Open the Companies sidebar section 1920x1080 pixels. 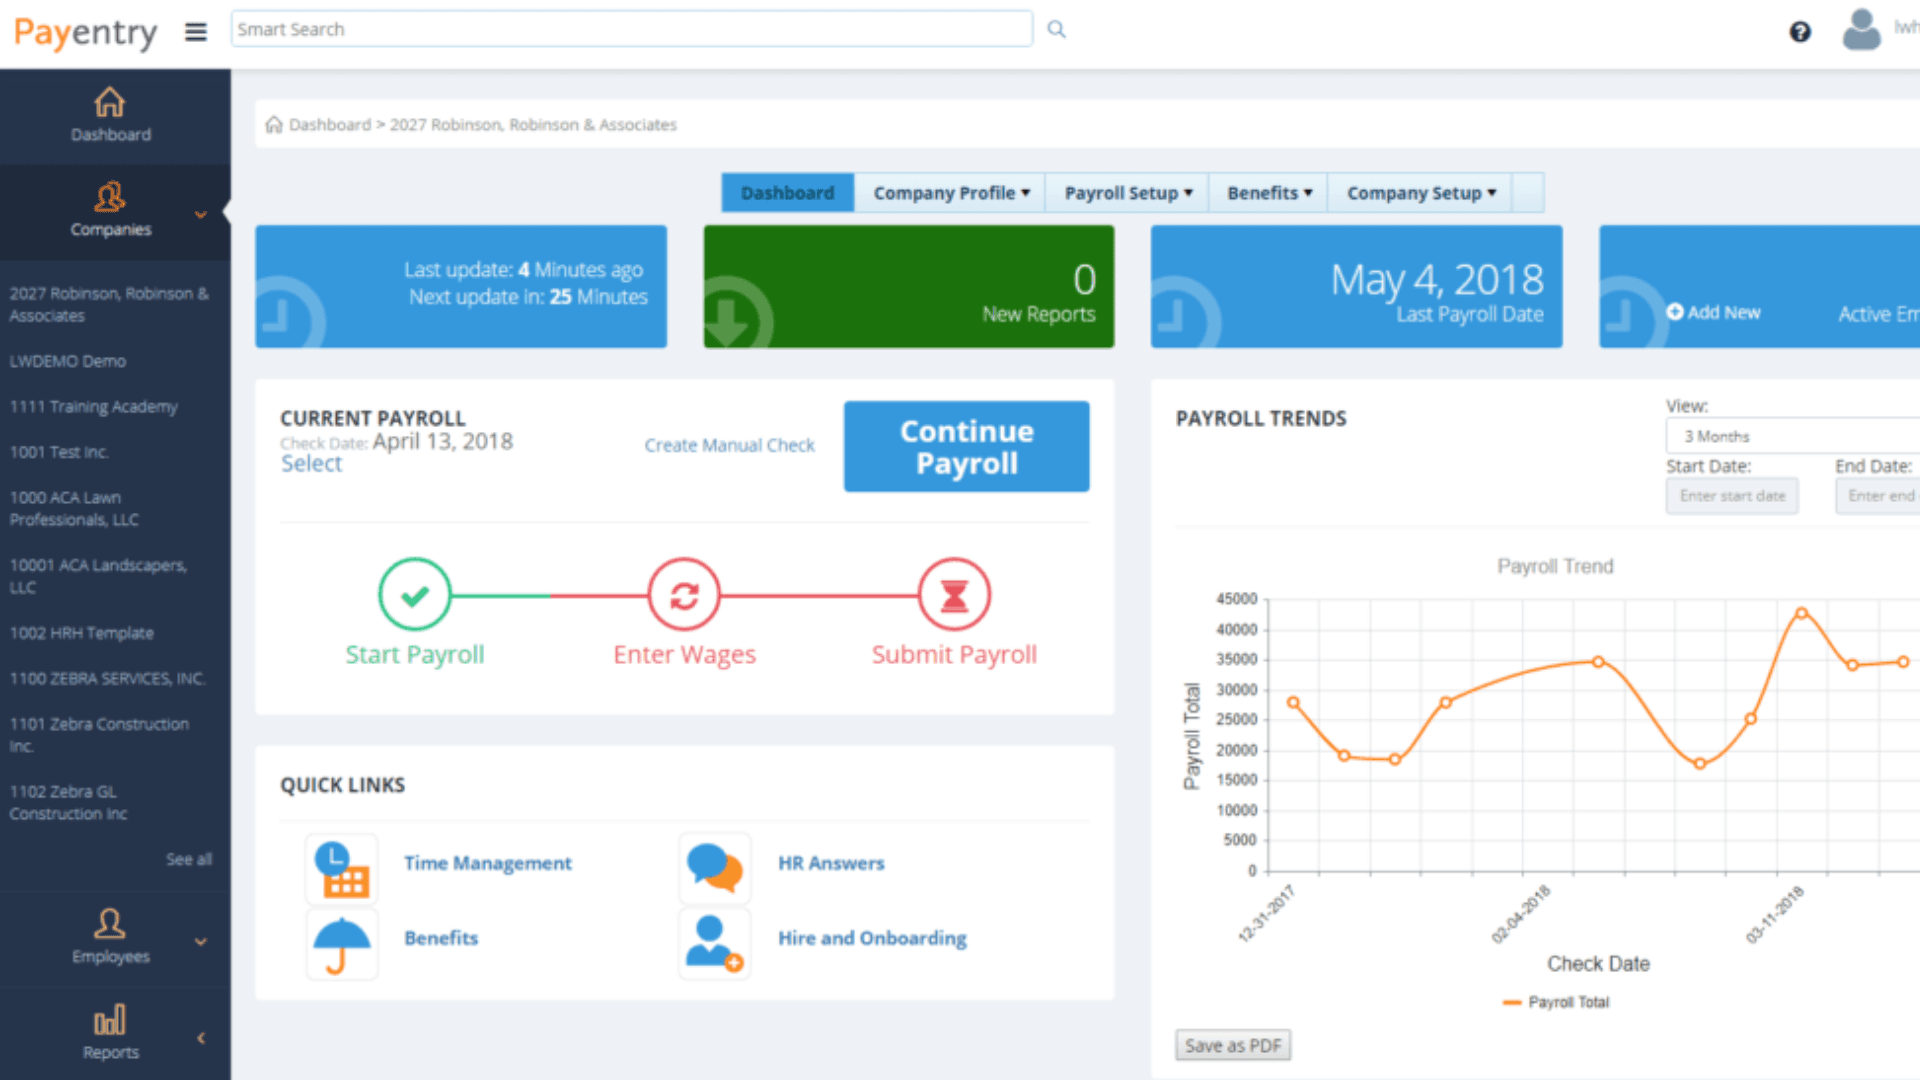point(110,210)
